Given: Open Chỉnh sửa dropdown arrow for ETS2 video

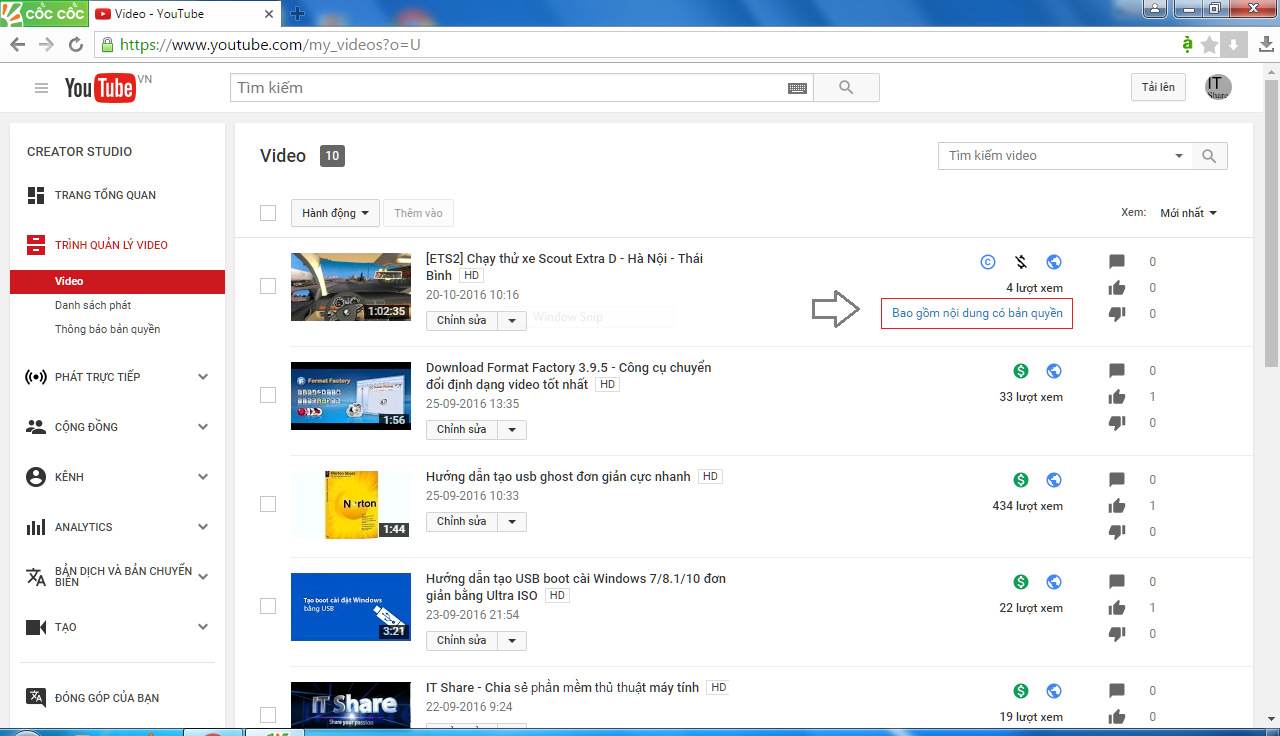Looking at the screenshot, I should pyautogui.click(x=512, y=321).
